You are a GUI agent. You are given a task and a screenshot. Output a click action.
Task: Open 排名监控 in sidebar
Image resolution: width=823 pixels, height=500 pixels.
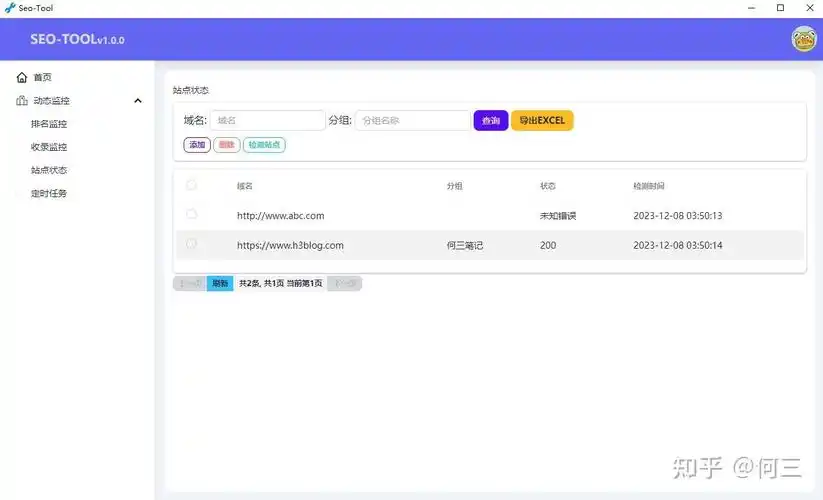tap(49, 124)
